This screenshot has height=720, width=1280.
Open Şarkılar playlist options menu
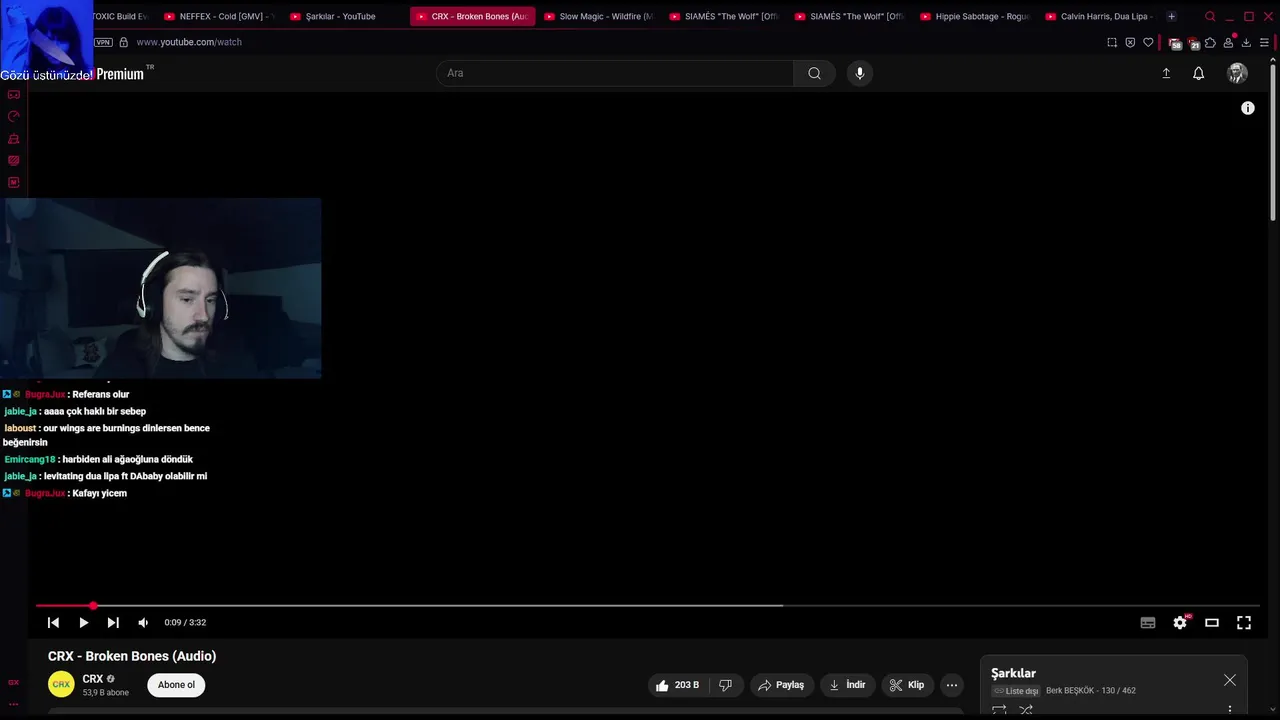click(1230, 710)
